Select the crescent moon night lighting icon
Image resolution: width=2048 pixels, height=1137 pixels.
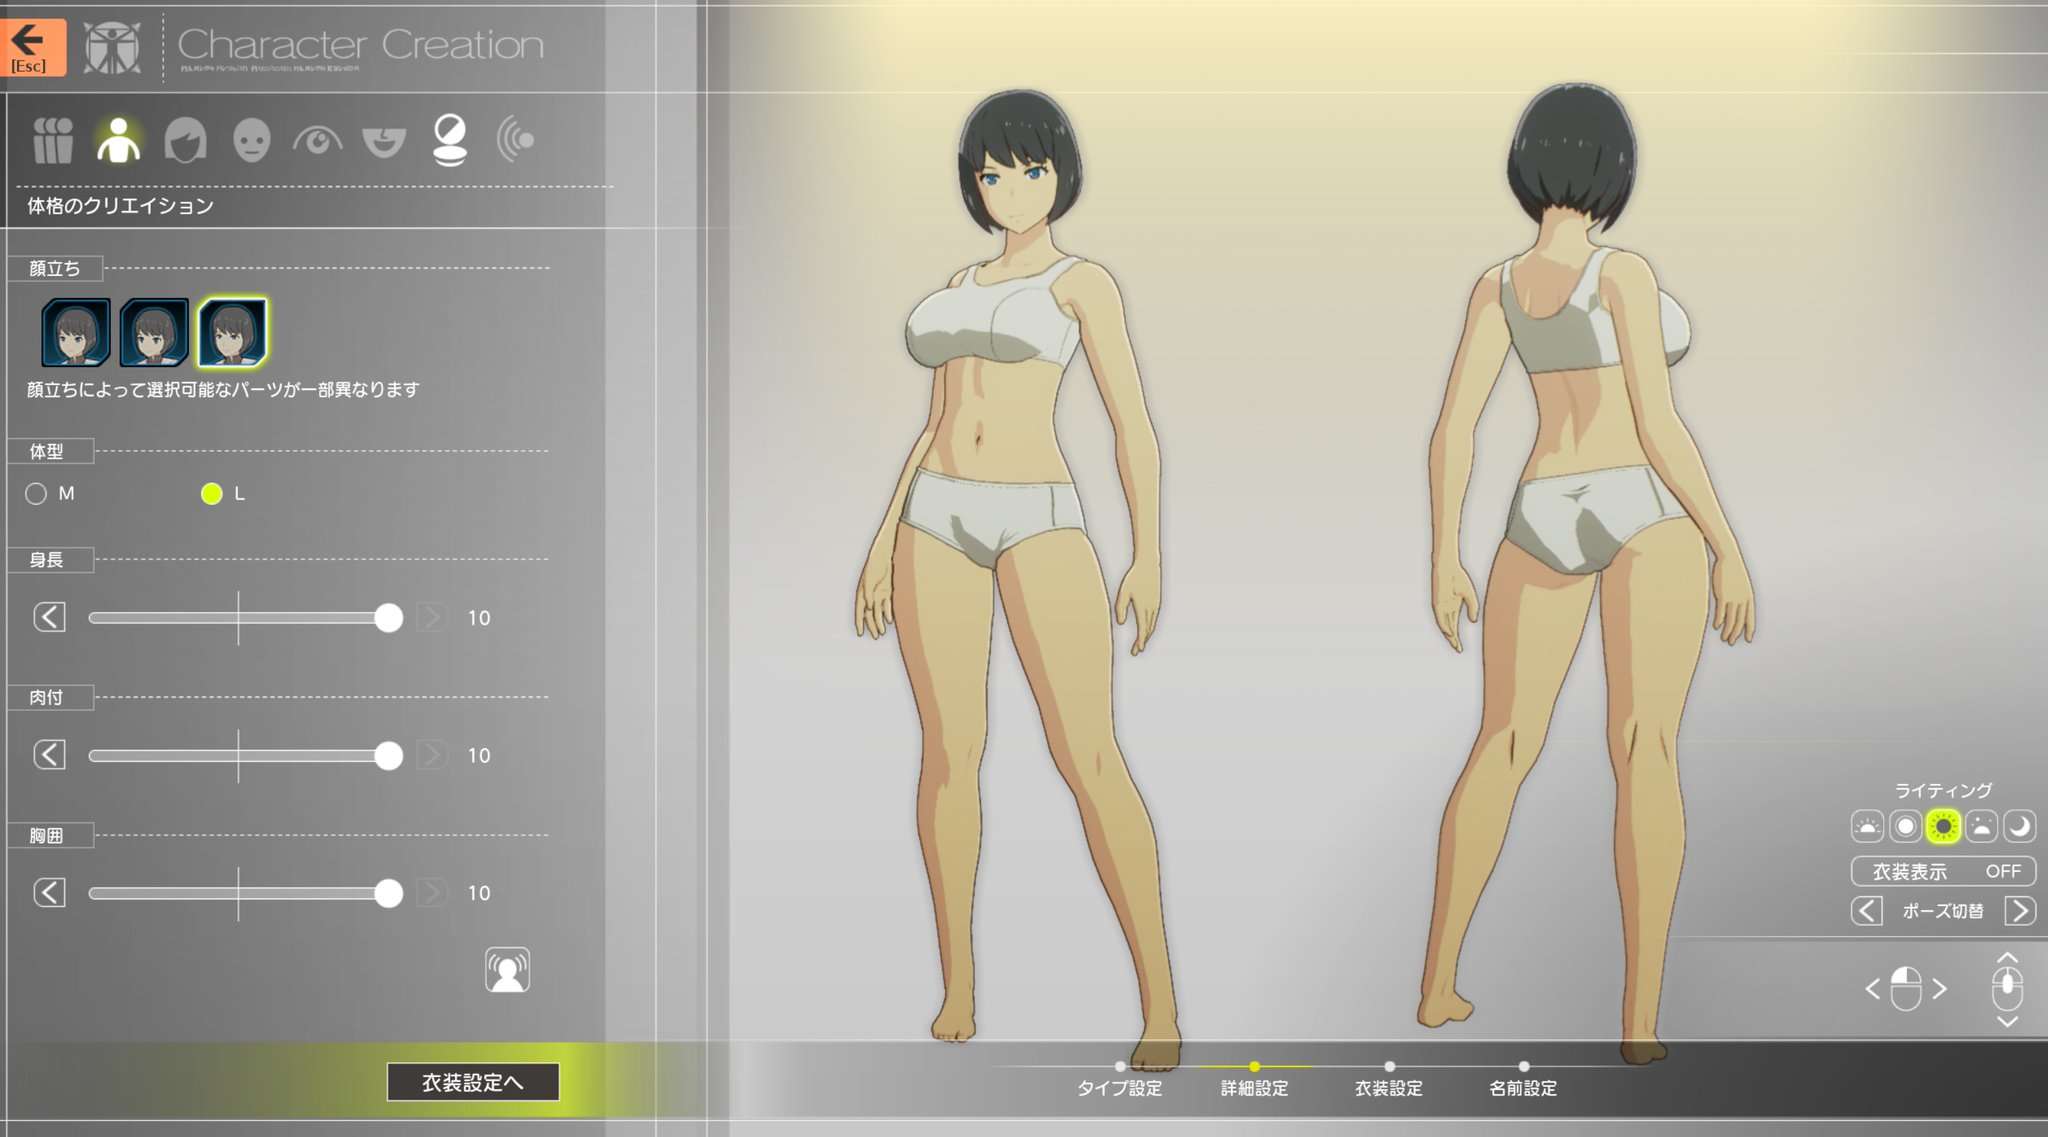[x=2019, y=826]
